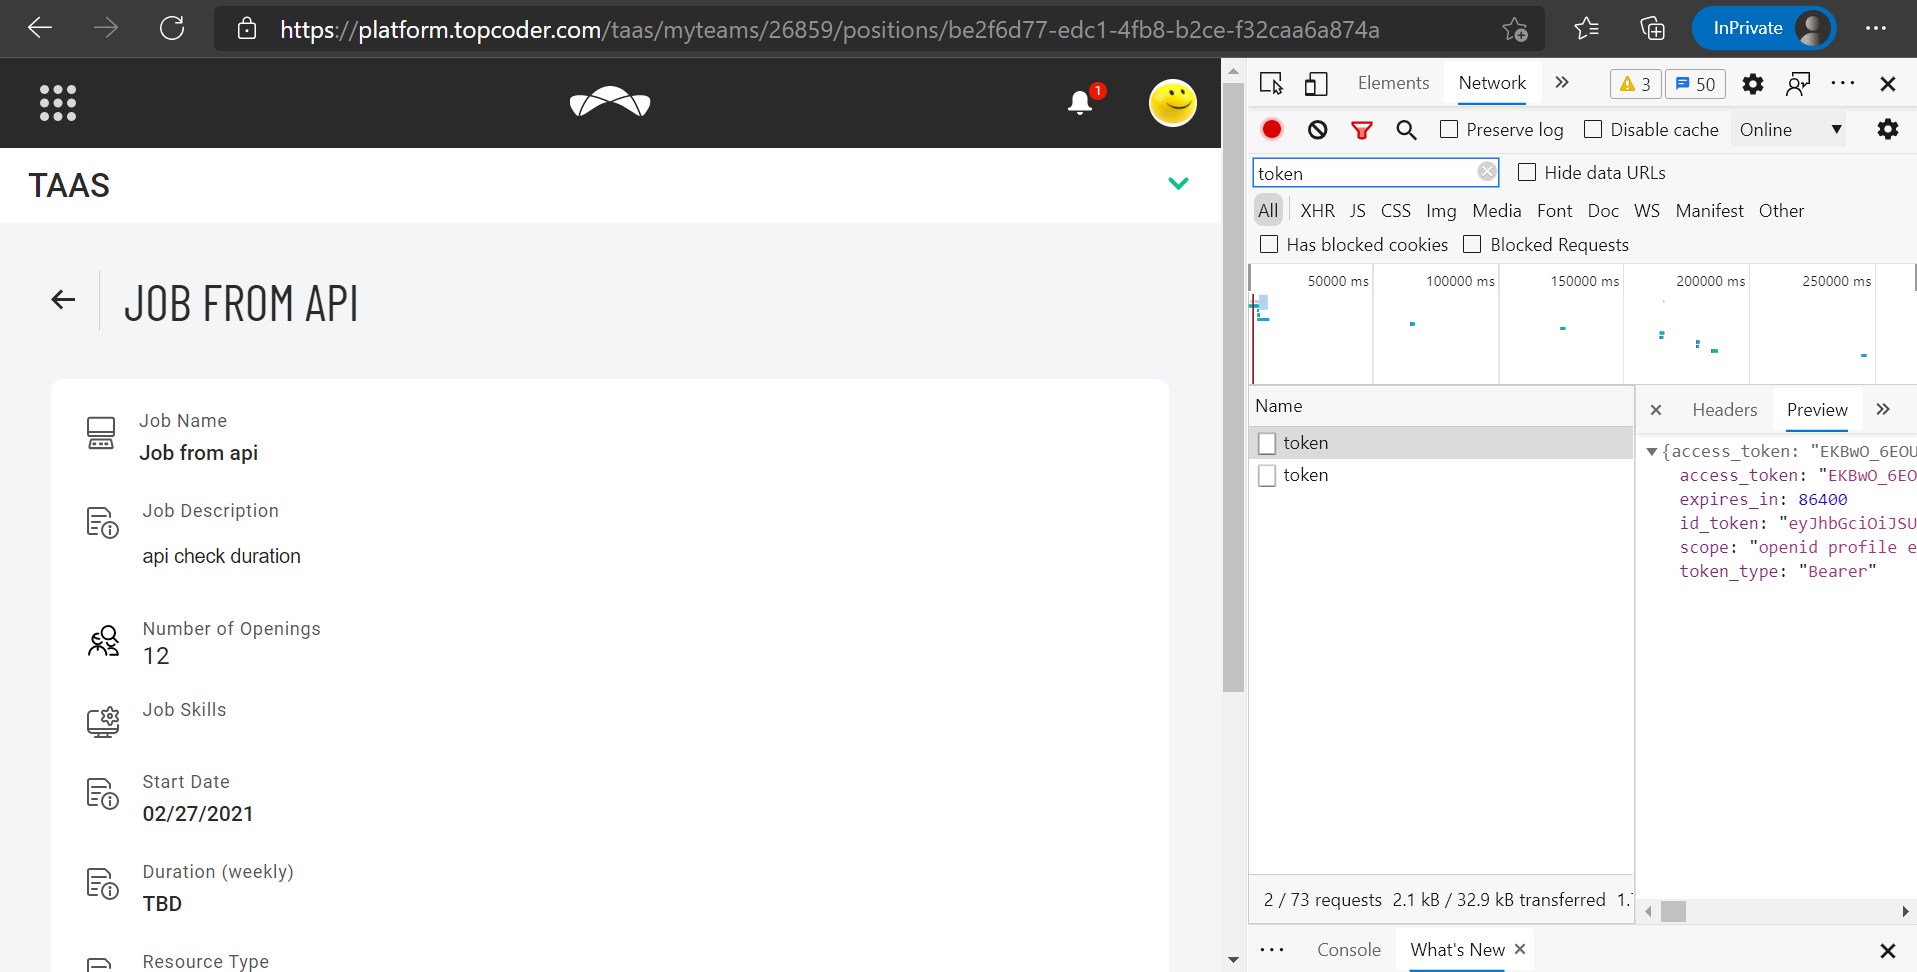Enable Disable cache checkbox

tap(1593, 129)
